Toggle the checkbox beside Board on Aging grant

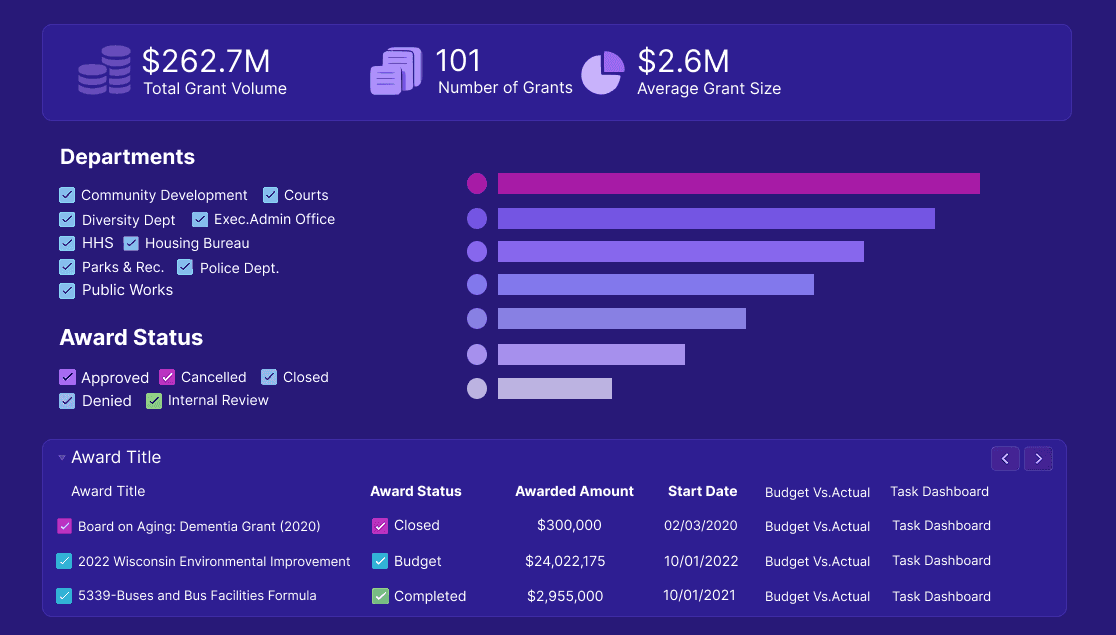pyautogui.click(x=64, y=526)
